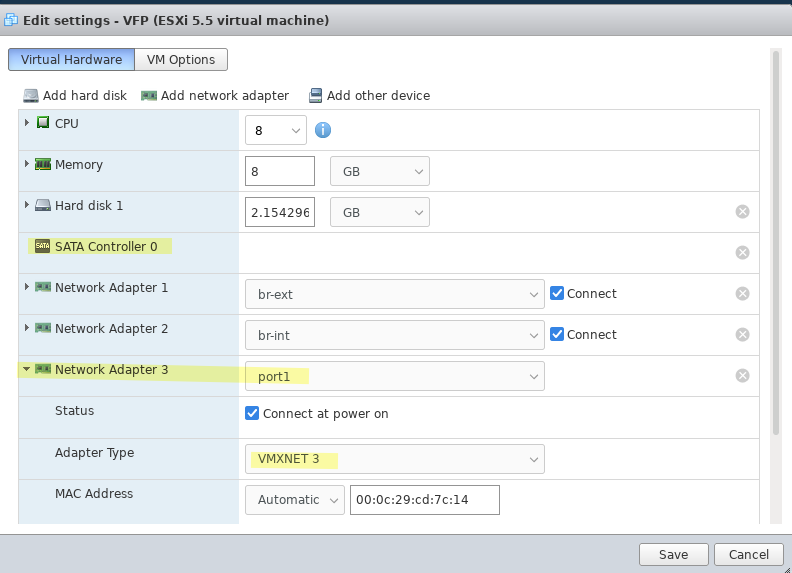792x573 pixels.
Task: Click the Add network adapter icon
Action: click(148, 96)
